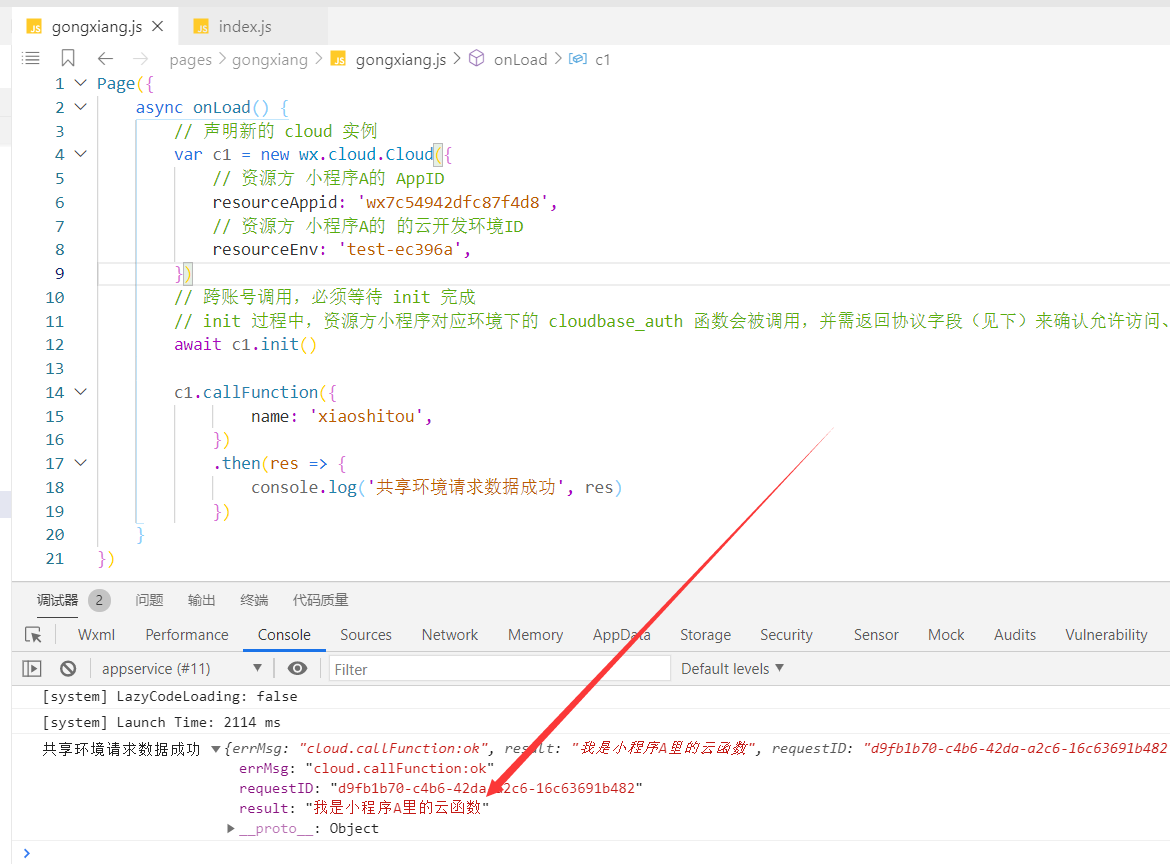Click the '[system] Launch Time: 2114 ms' log
Screen dimensions: 1170x864
pos(161,722)
